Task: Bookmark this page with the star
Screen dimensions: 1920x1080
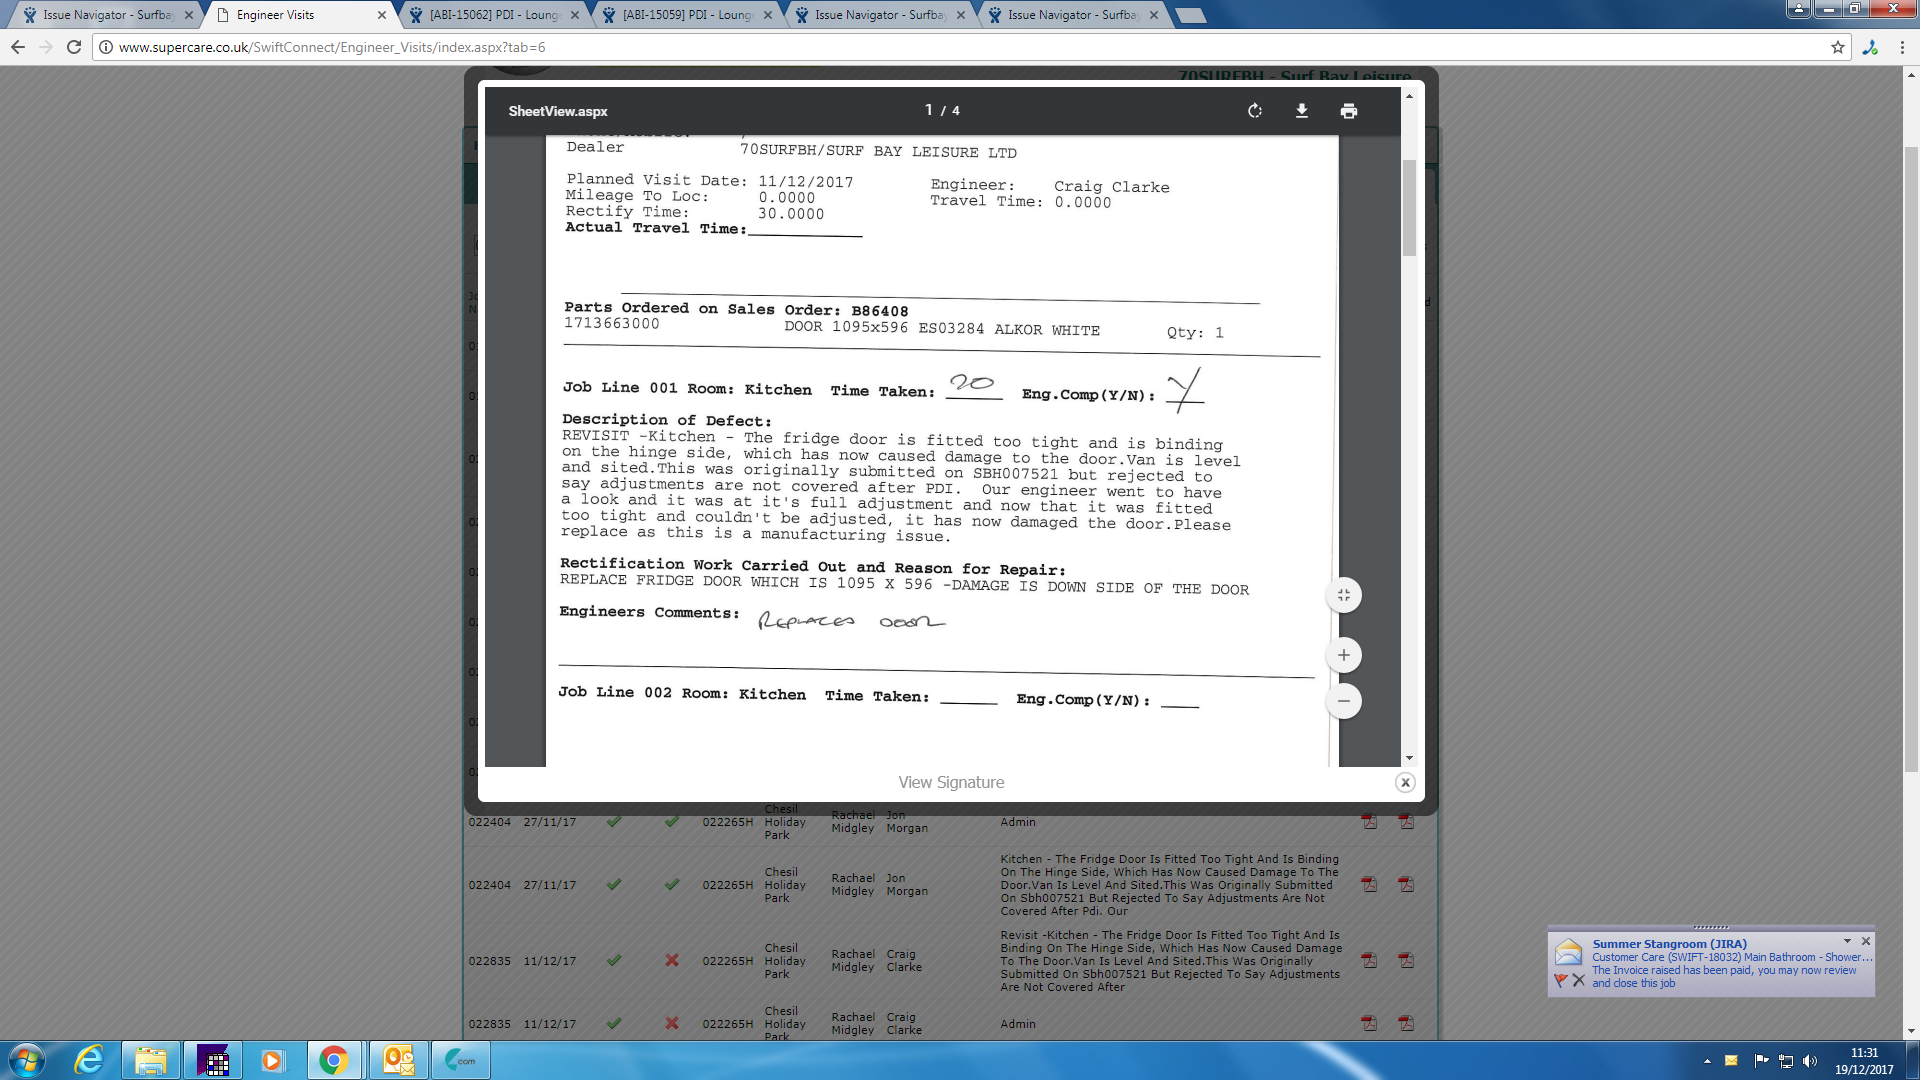Action: click(1838, 47)
